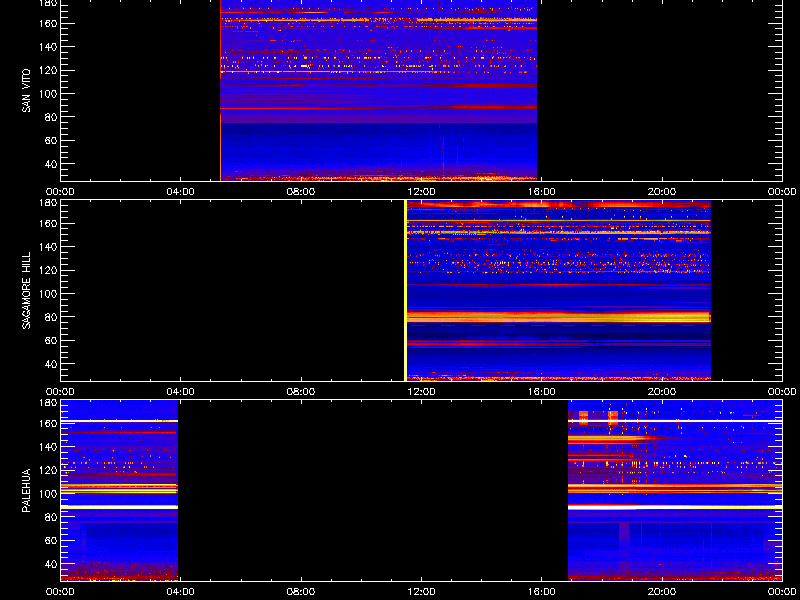Screen dimensions: 800x600
Task: Select the Palehua evening spectrogram segment
Action: [x=675, y=491]
